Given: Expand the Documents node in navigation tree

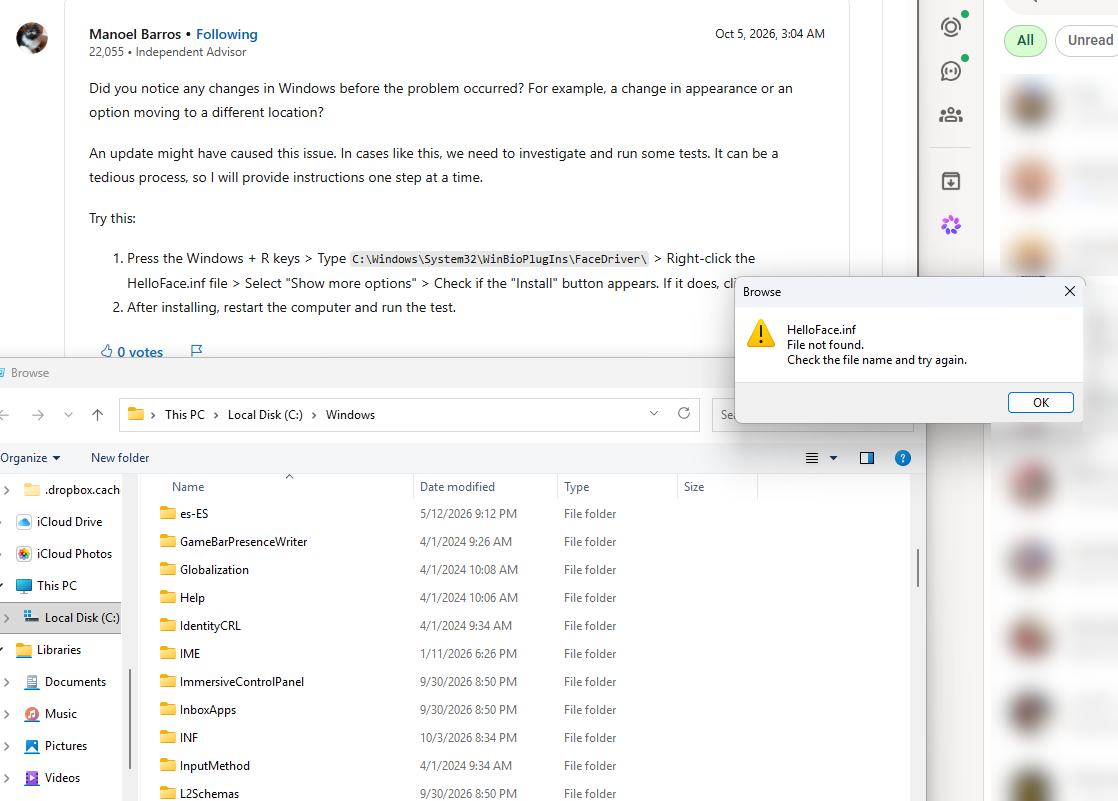Looking at the screenshot, I should 6,682.
